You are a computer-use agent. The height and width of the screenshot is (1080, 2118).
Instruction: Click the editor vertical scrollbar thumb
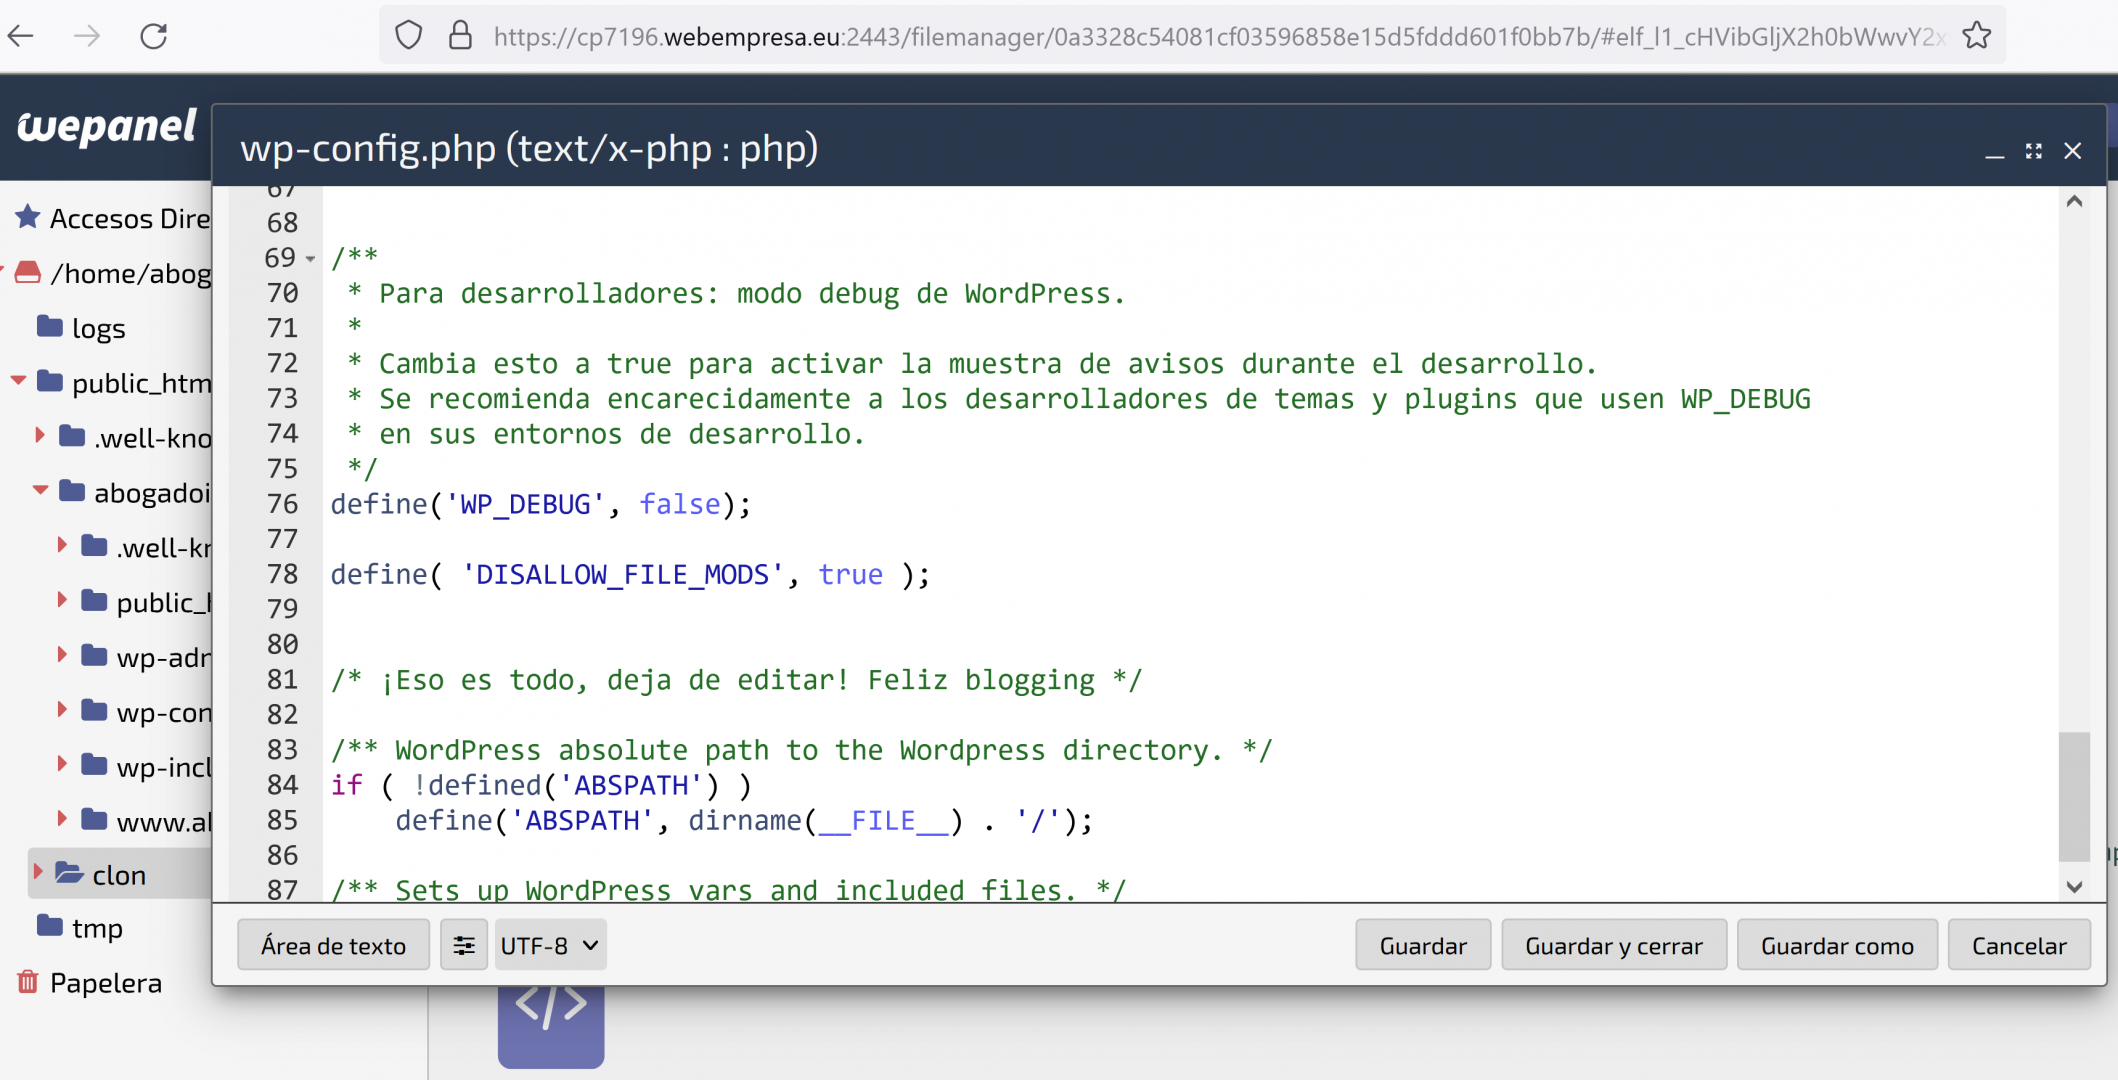(2074, 796)
